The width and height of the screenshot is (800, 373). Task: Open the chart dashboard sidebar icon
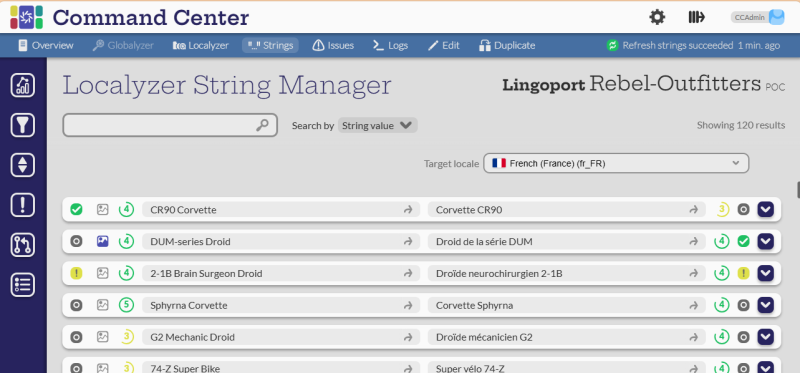click(x=23, y=85)
